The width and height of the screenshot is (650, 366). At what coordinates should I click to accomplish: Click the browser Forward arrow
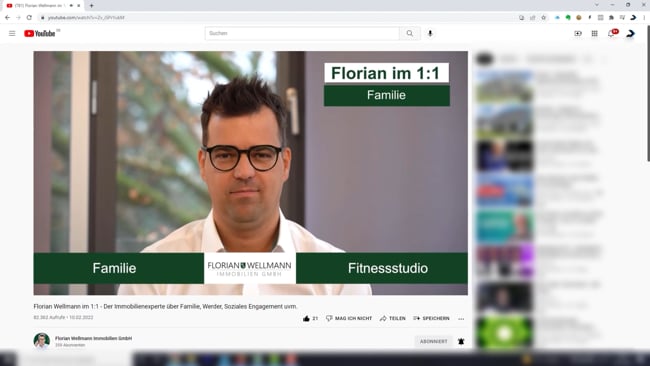[x=18, y=17]
